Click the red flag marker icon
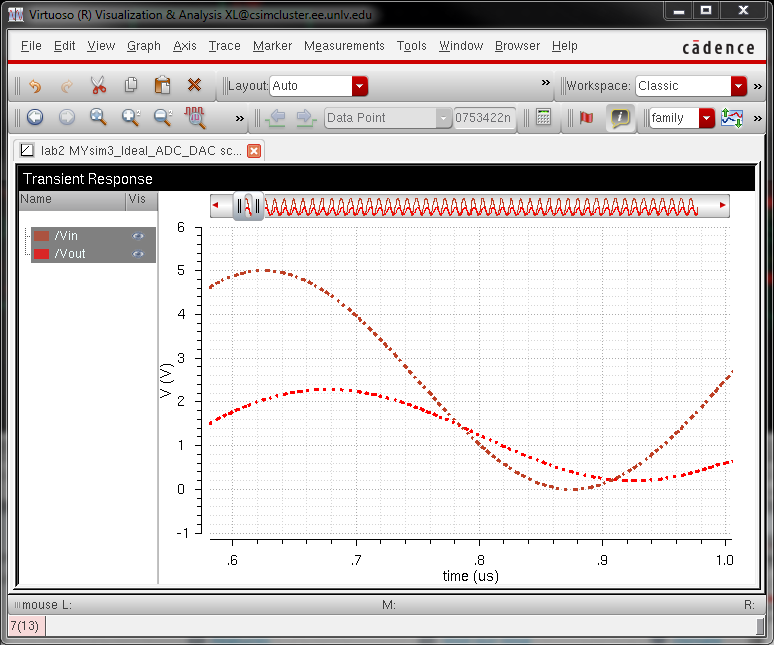This screenshot has height=645, width=774. tap(587, 118)
